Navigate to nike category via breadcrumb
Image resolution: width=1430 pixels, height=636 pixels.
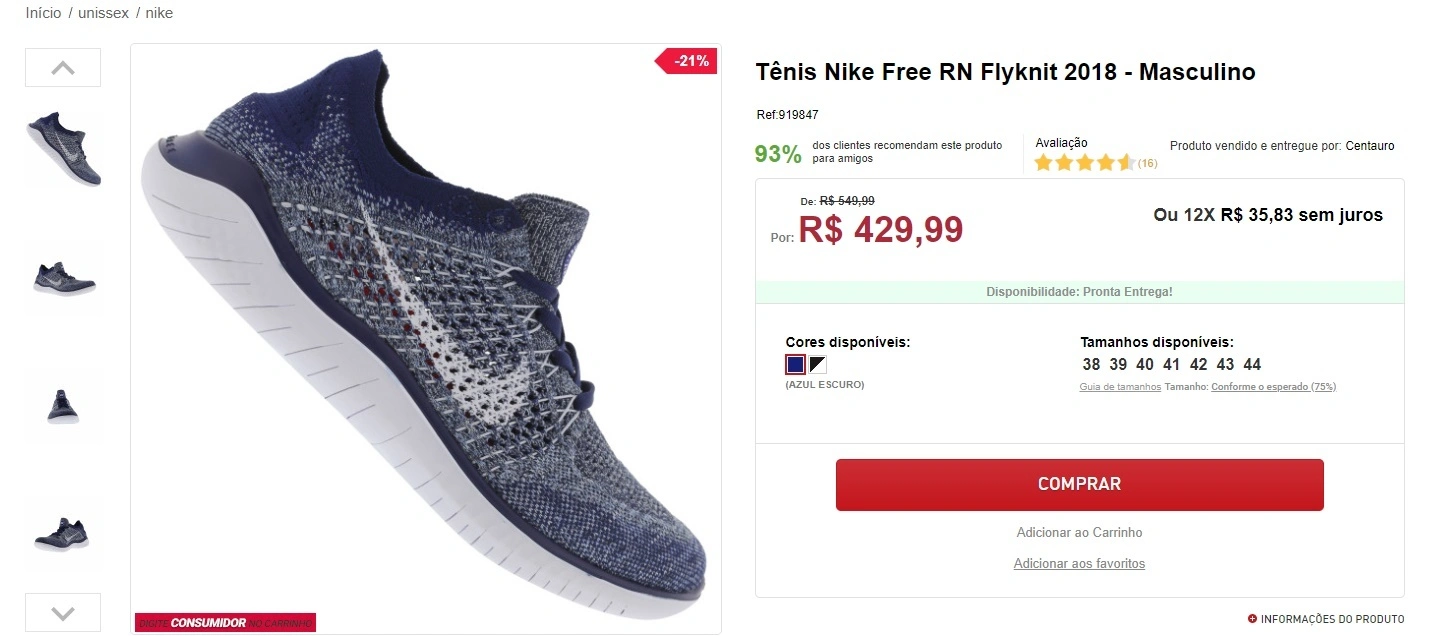159,12
